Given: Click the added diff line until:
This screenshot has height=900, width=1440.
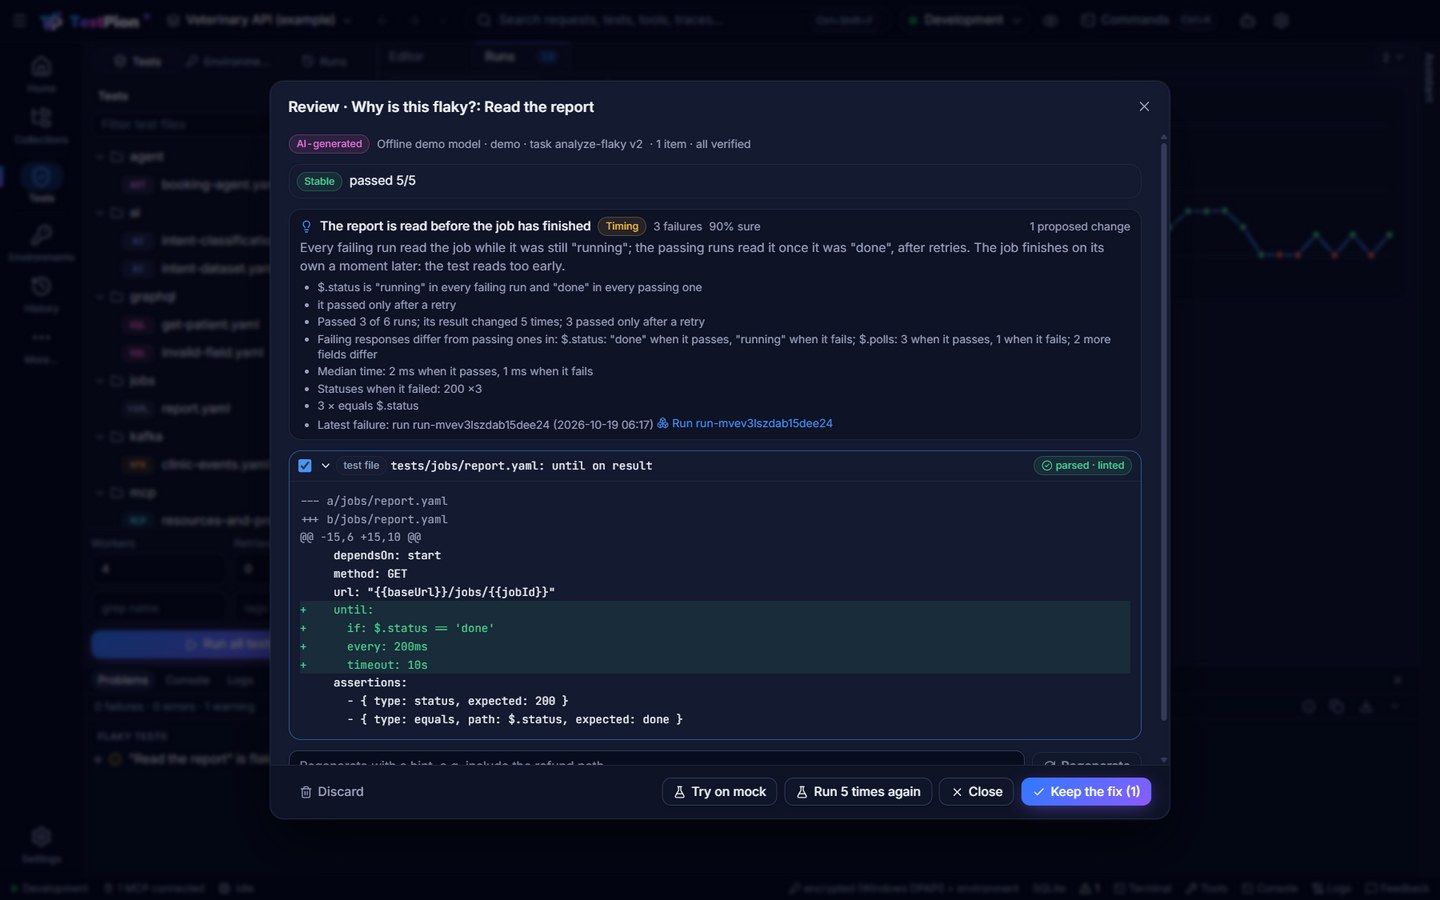Looking at the screenshot, I should tap(715, 611).
